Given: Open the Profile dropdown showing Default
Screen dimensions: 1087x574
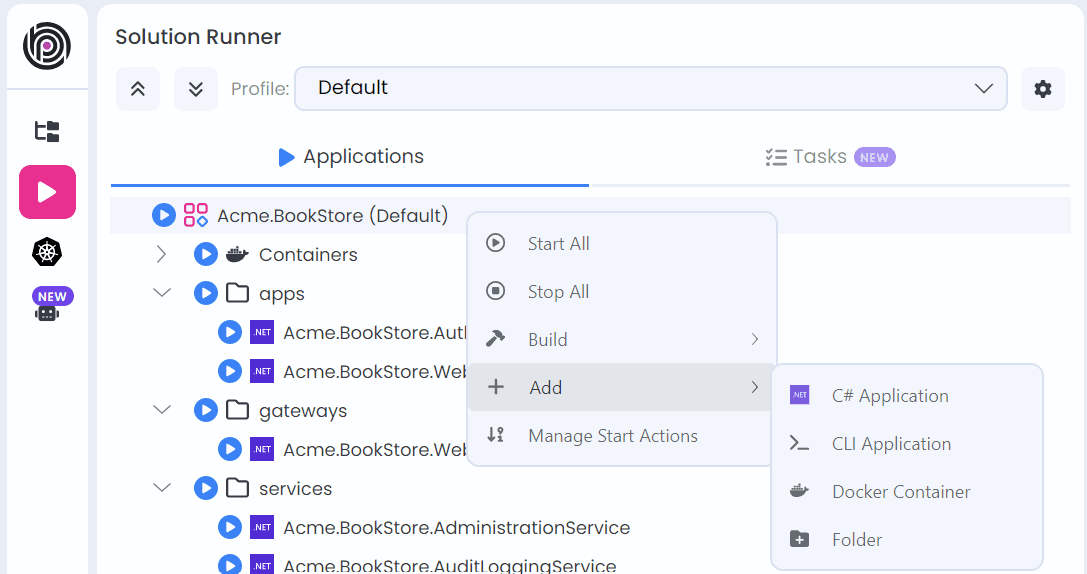Looking at the screenshot, I should 650,89.
